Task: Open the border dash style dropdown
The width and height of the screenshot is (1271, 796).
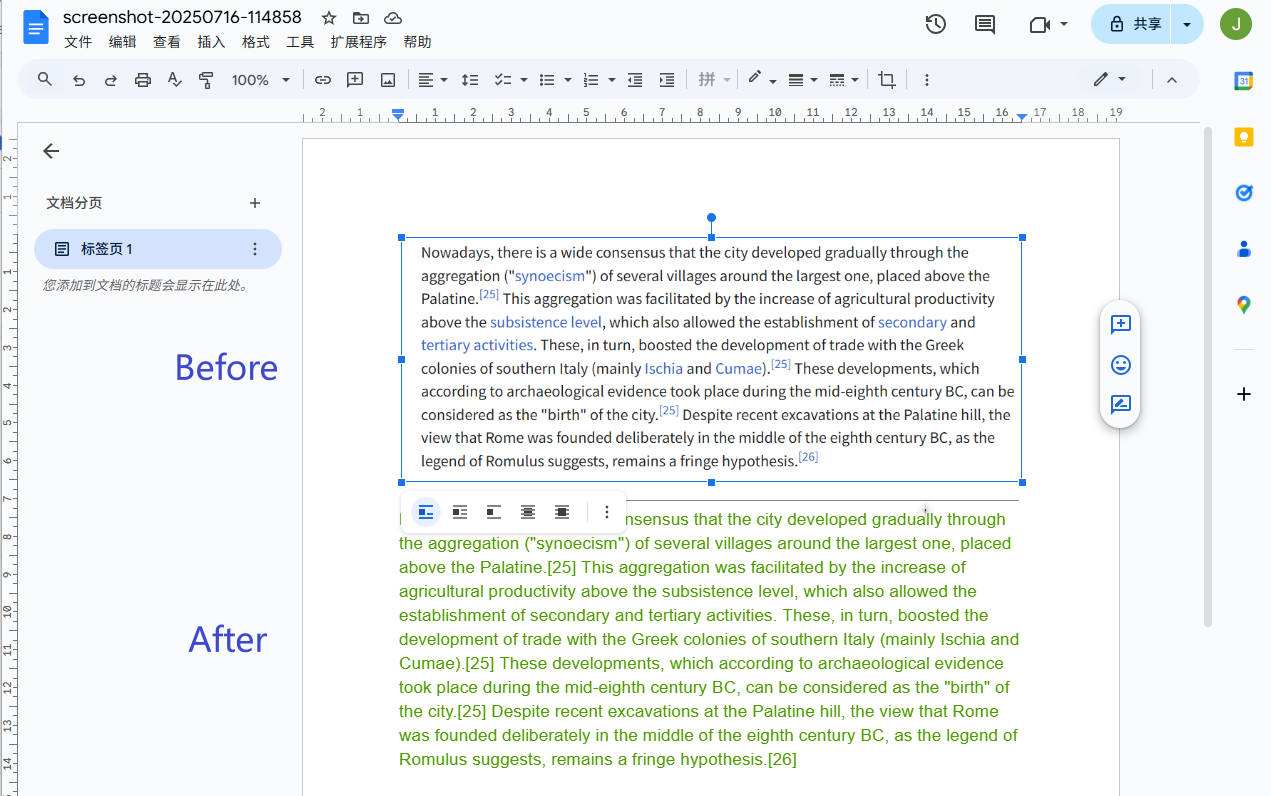Action: [x=845, y=80]
